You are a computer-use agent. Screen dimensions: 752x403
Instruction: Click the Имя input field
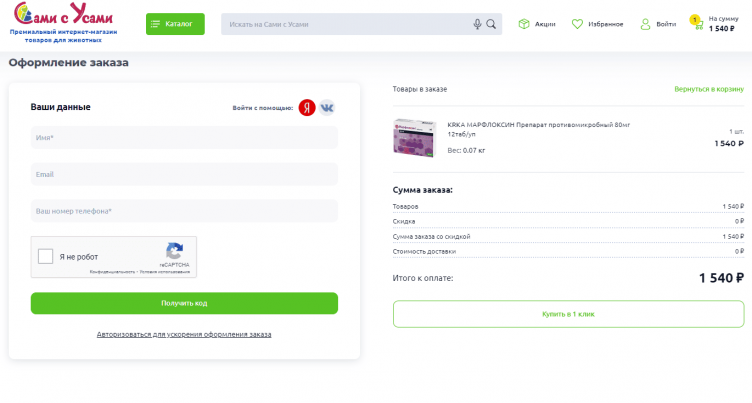coord(184,137)
